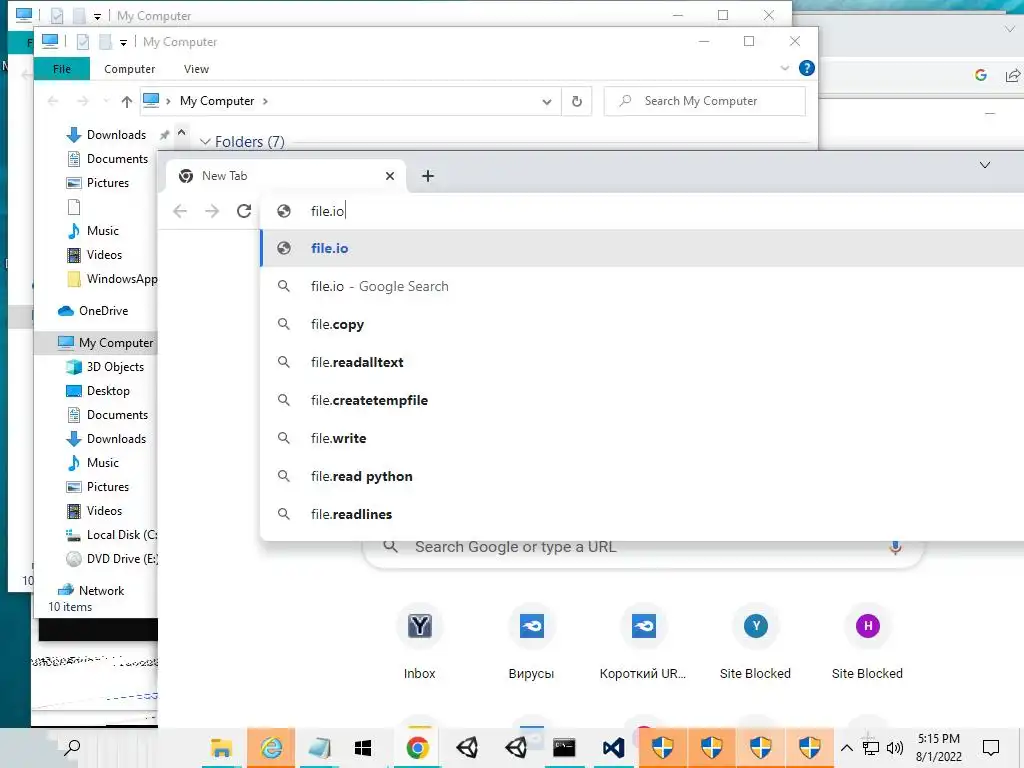This screenshot has width=1024, height=768.
Task: Expand the Chrome tab search chevron
Action: click(x=985, y=165)
